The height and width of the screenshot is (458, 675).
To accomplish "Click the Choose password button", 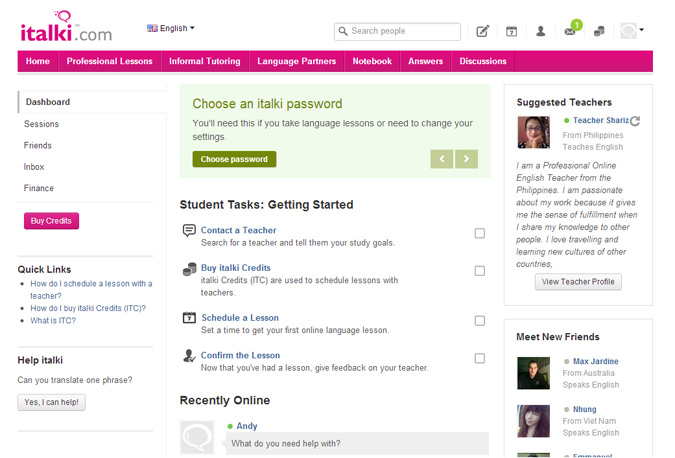I will click(234, 159).
